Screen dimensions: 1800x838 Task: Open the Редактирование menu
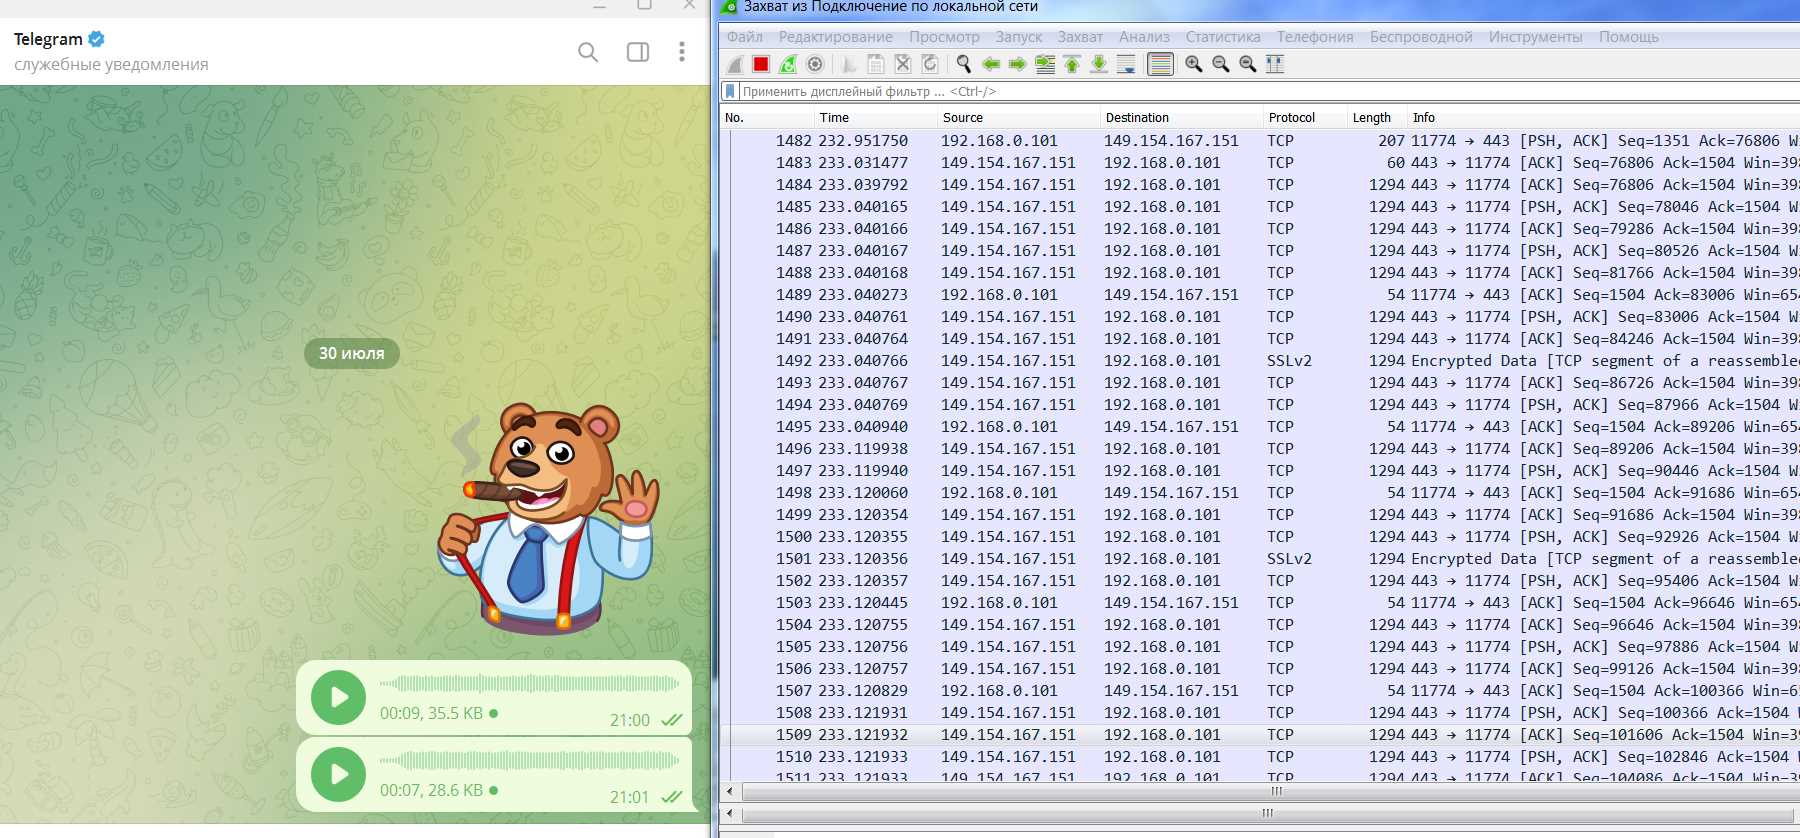836,37
